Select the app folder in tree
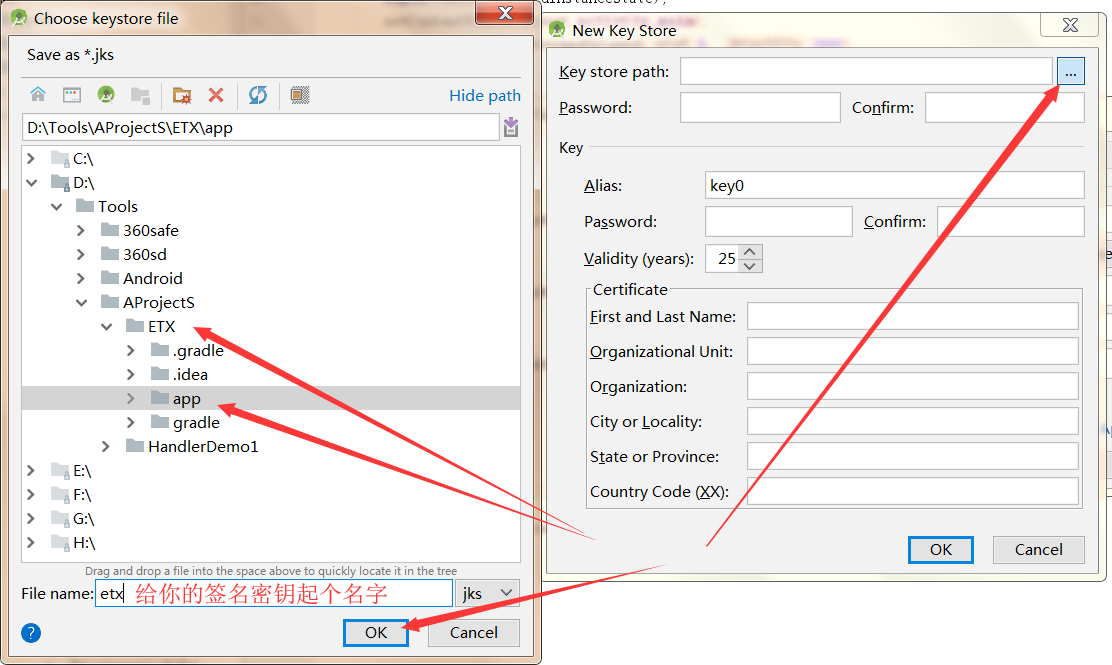 pyautogui.click(x=271, y=398)
